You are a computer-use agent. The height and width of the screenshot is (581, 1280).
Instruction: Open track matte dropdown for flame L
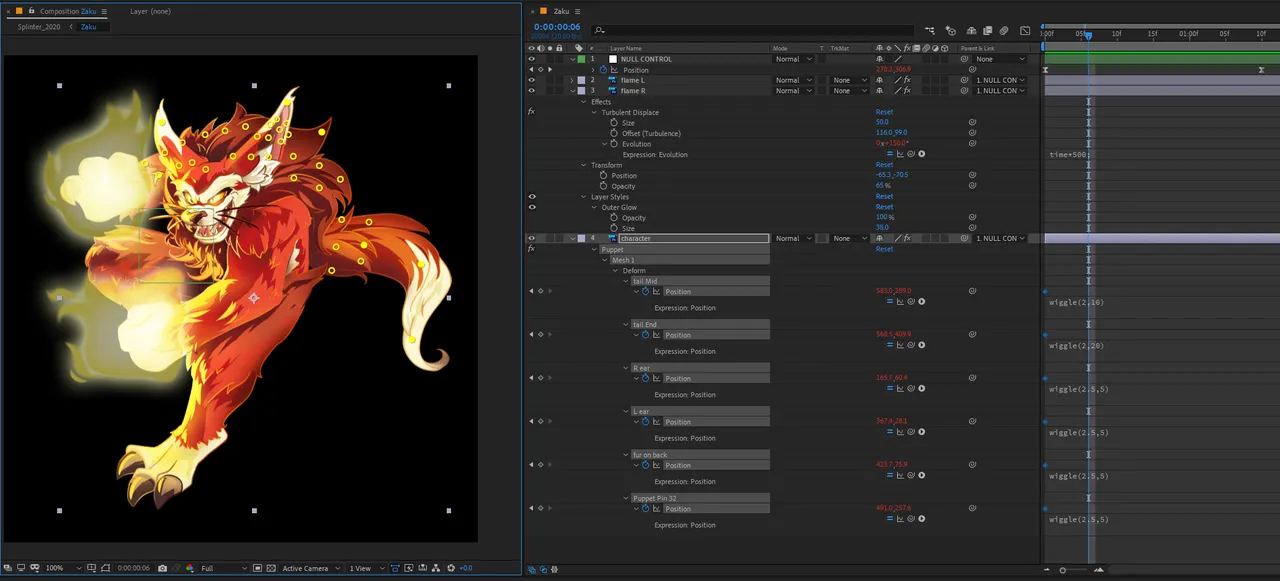(848, 80)
